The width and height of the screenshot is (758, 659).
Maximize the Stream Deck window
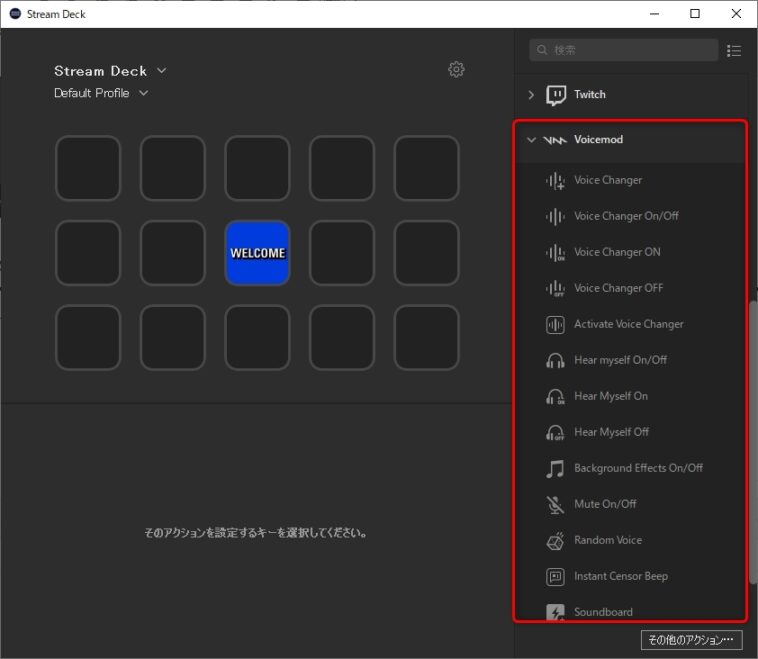coord(695,14)
